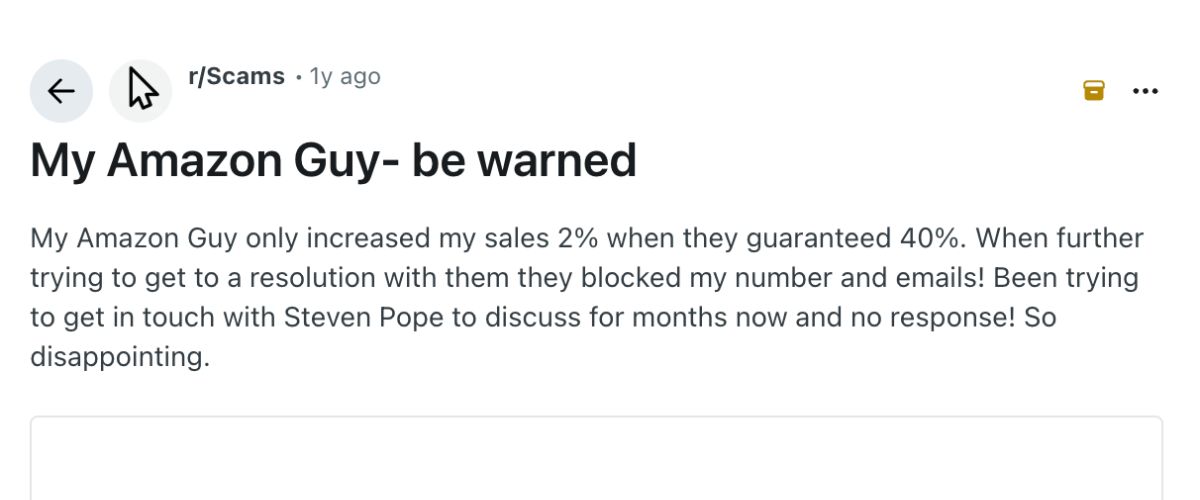Viewport: 1200px width, 500px height.
Task: Click the word "disappointing." ending the post
Action: point(120,357)
